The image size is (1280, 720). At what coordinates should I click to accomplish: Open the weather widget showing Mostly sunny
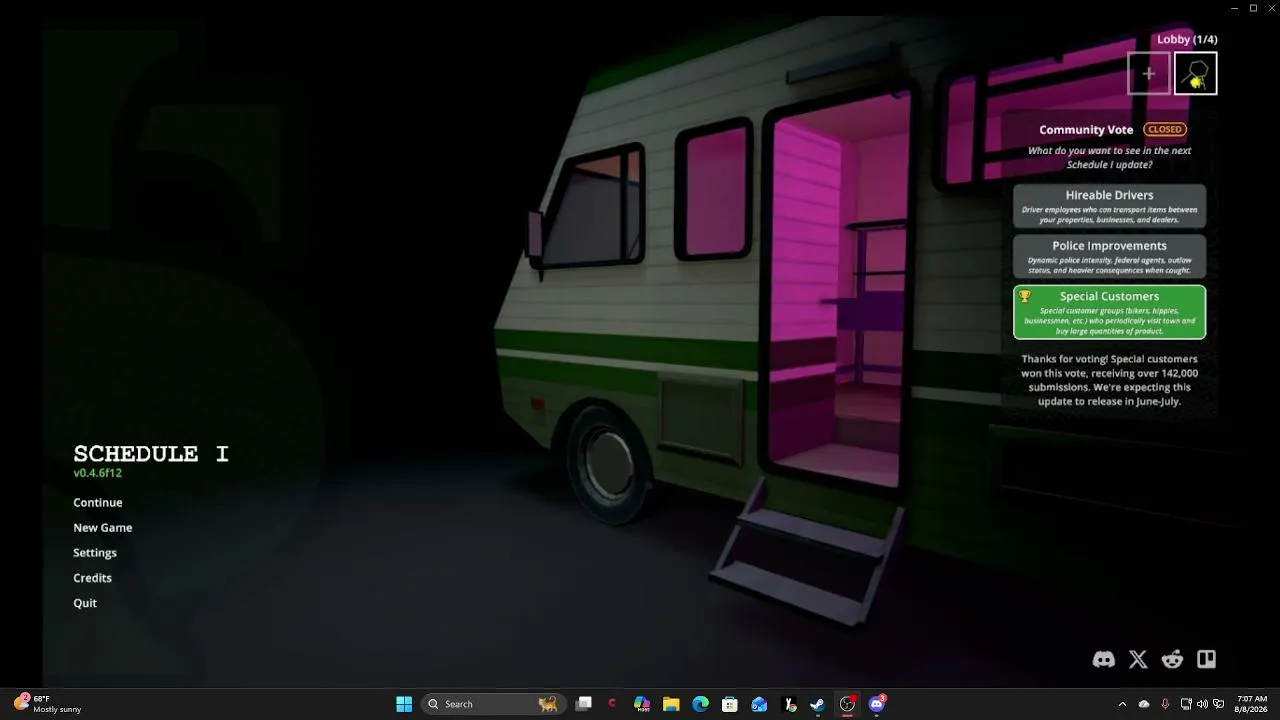tap(48, 704)
